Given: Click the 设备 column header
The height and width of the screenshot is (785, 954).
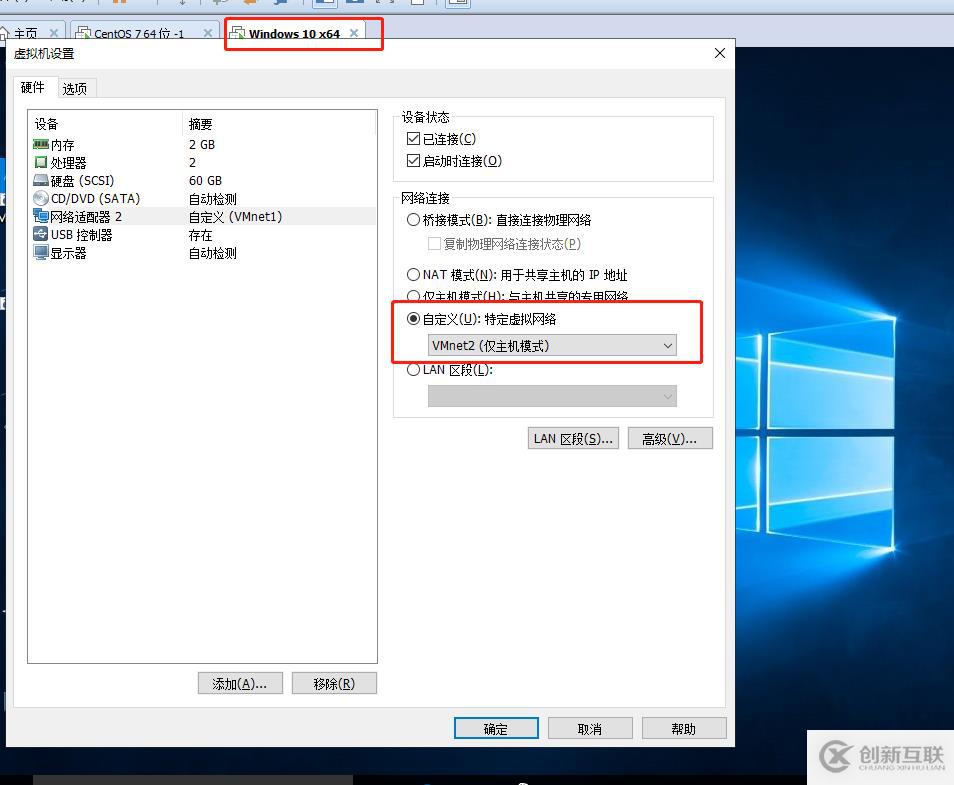Looking at the screenshot, I should (106, 124).
